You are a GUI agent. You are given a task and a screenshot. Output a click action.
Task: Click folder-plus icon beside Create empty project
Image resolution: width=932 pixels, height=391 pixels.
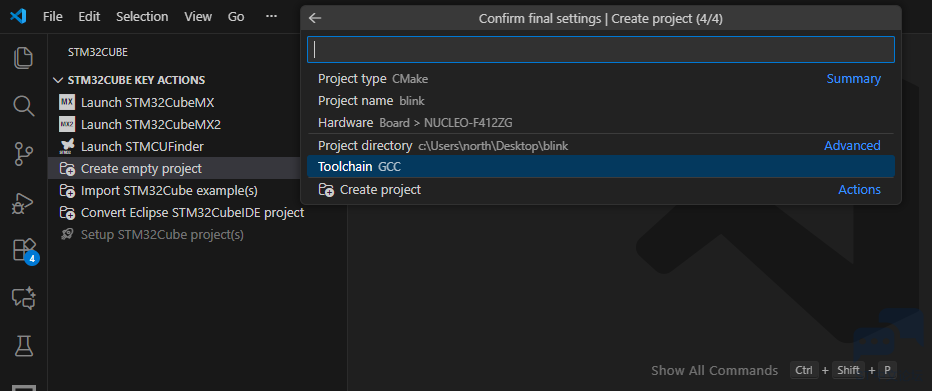click(x=67, y=169)
